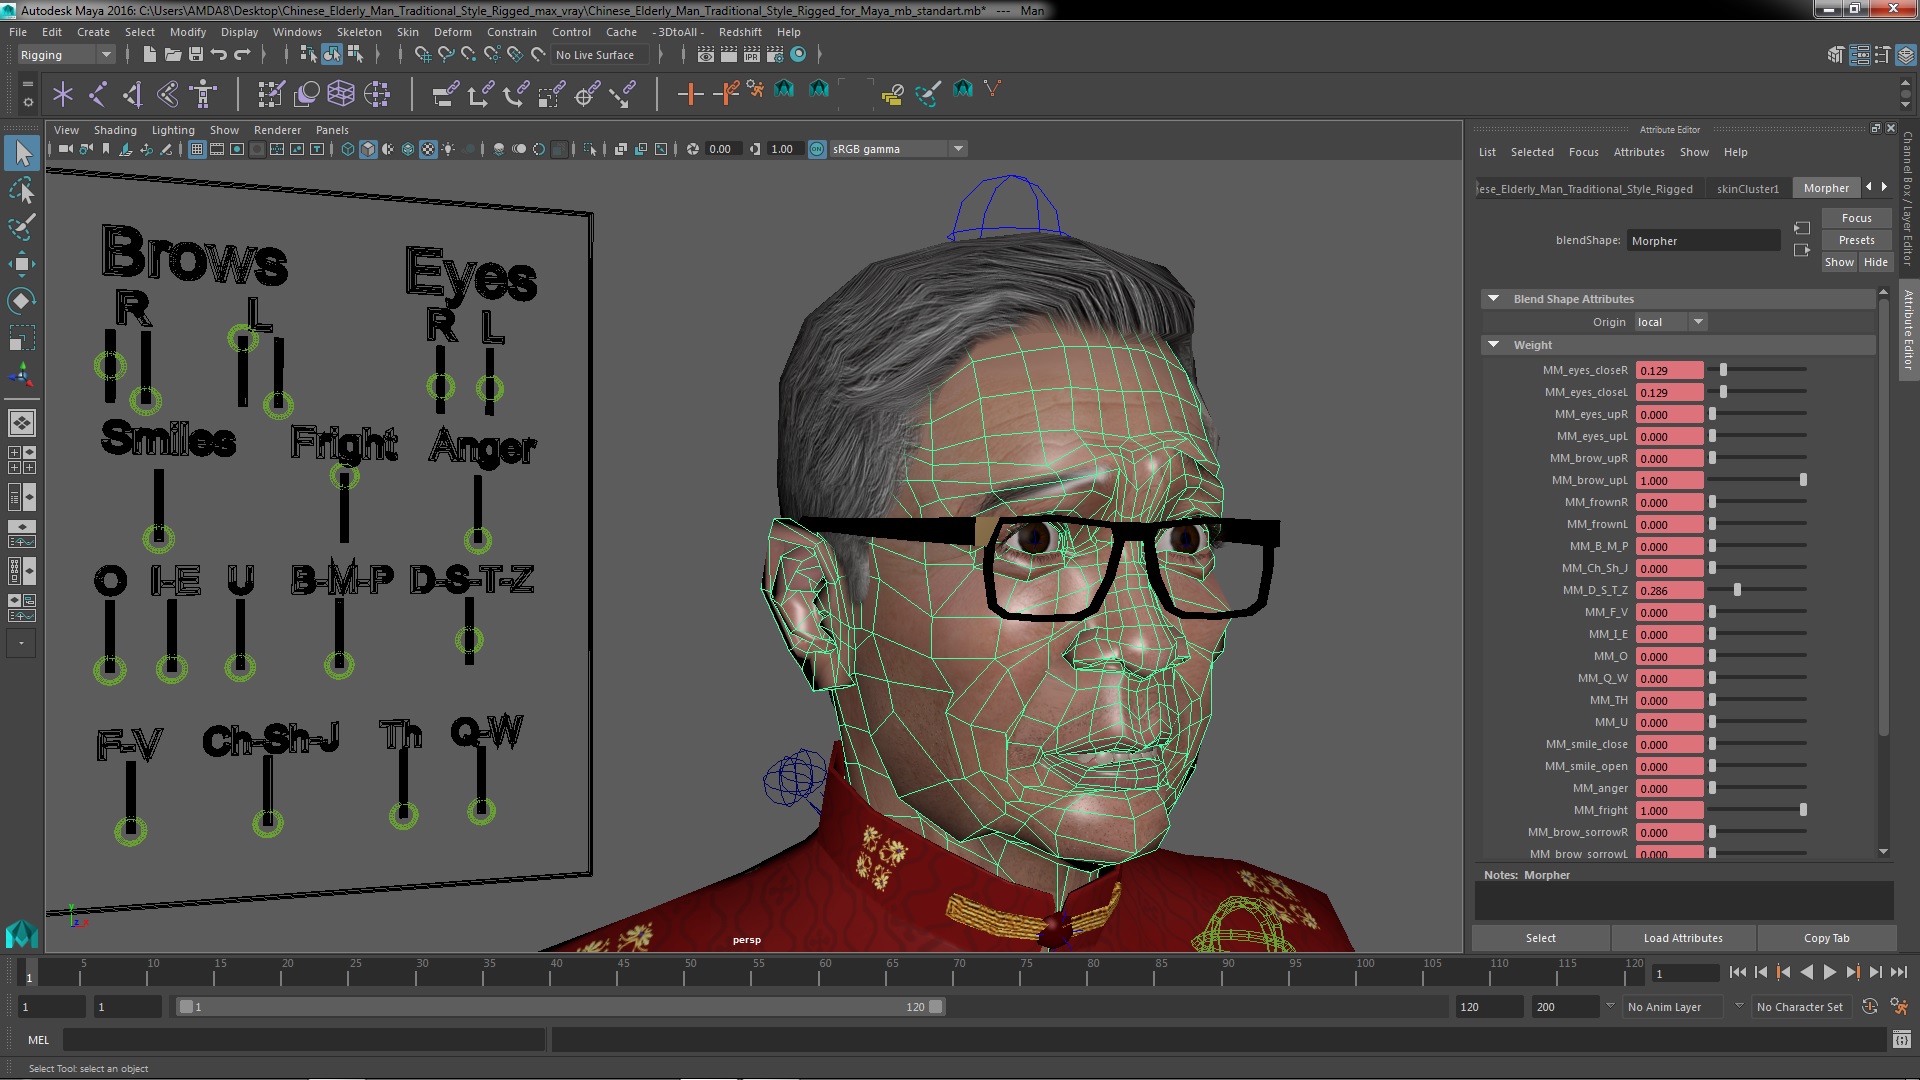Click the Set Key orange plus icon

[689, 94]
